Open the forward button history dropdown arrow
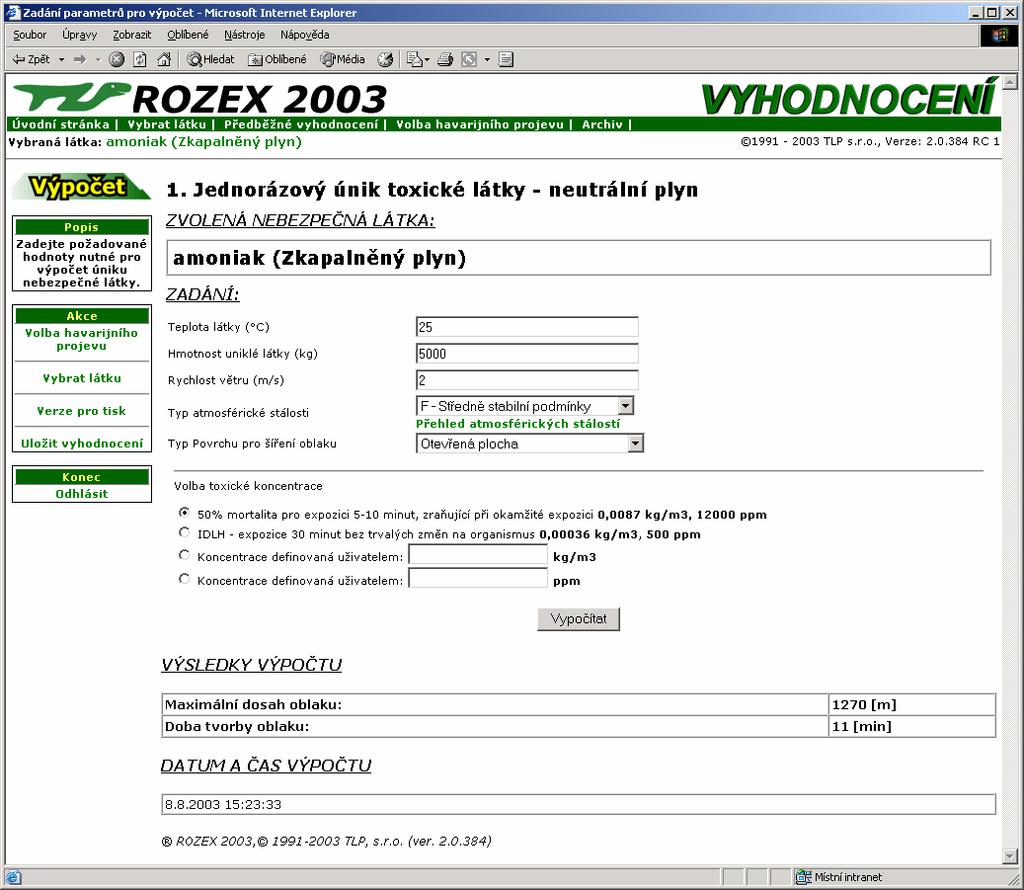1024x890 pixels. pos(98,59)
